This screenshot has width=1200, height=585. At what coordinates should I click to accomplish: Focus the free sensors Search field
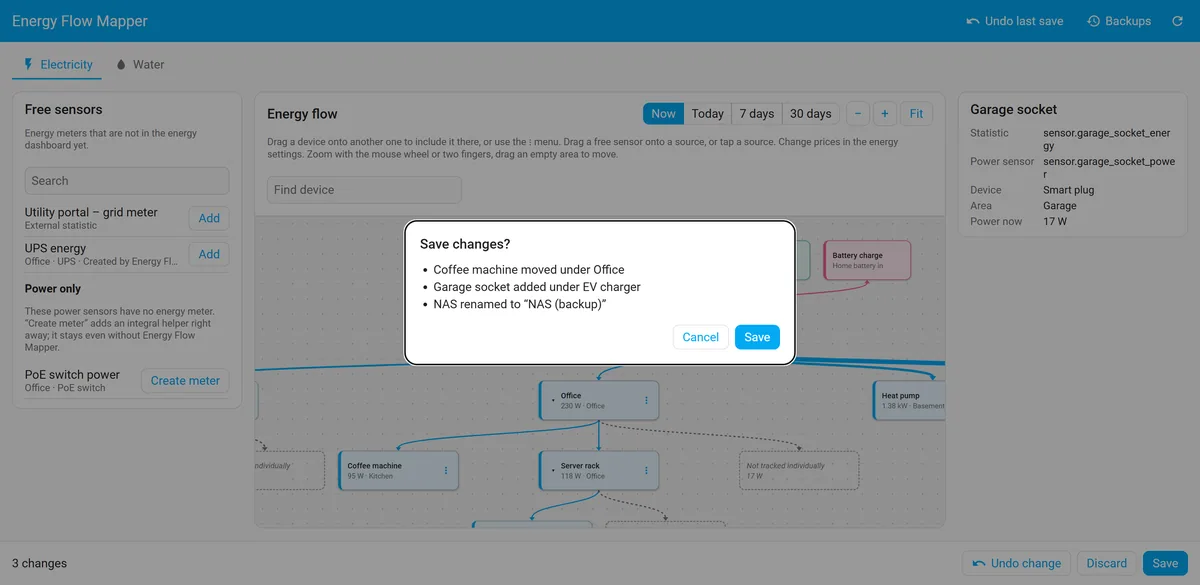pos(127,181)
